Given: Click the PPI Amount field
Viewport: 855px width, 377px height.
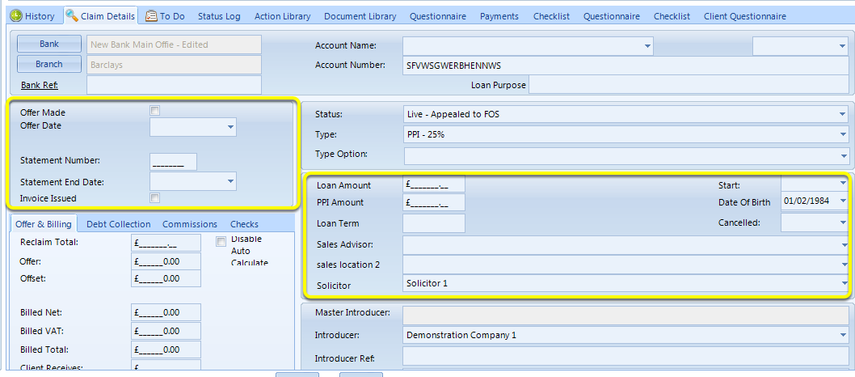Looking at the screenshot, I should tap(433, 202).
